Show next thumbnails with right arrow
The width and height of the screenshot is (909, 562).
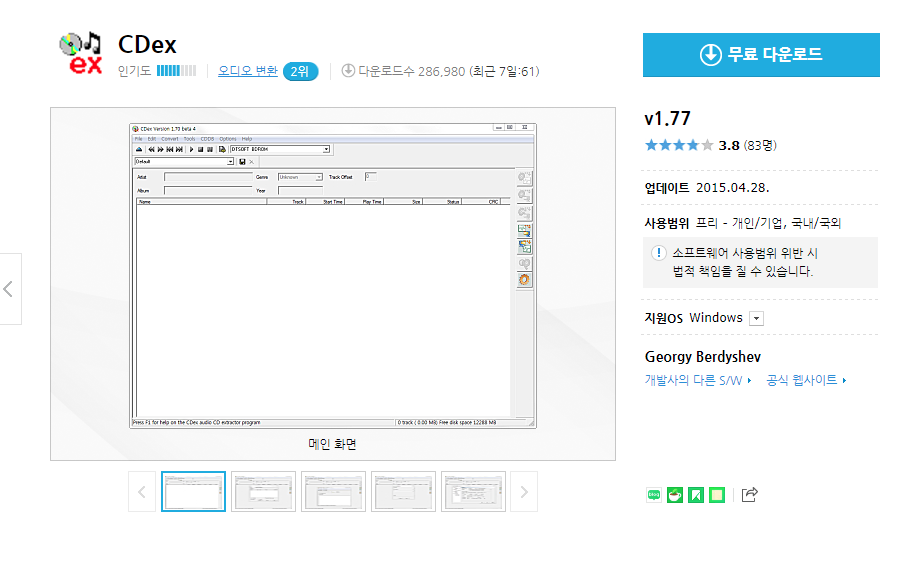coord(524,492)
